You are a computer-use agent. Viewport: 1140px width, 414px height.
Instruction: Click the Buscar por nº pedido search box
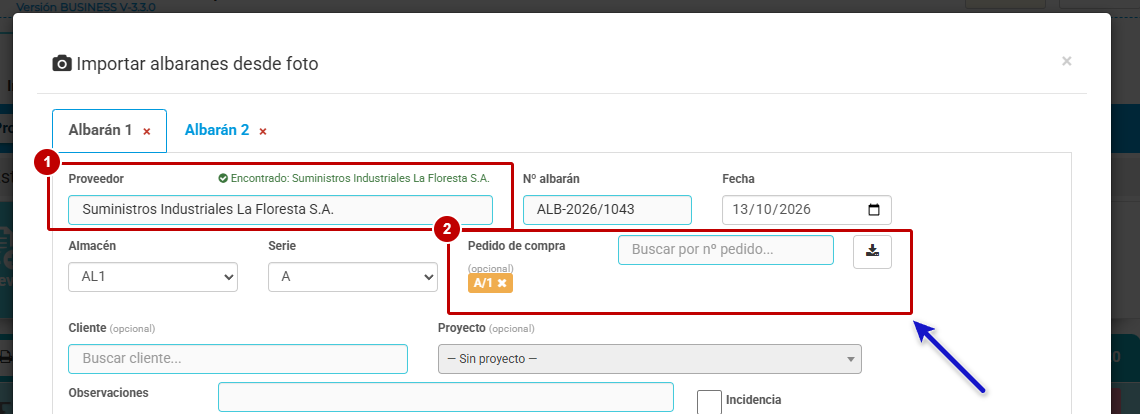726,250
